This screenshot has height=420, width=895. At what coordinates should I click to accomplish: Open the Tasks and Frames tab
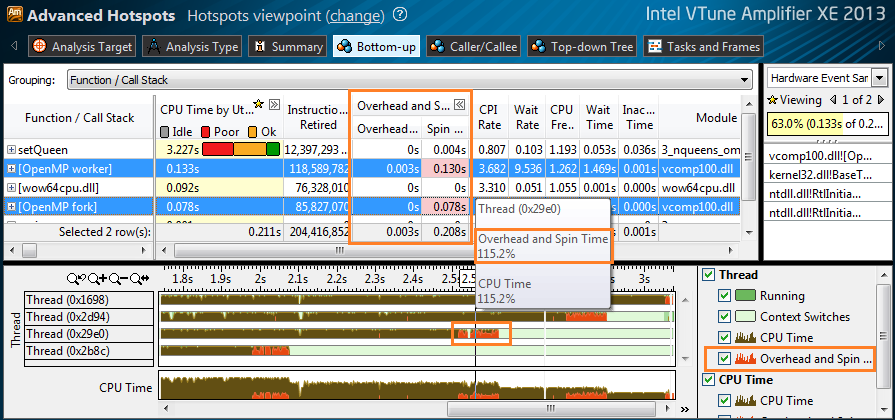click(704, 47)
